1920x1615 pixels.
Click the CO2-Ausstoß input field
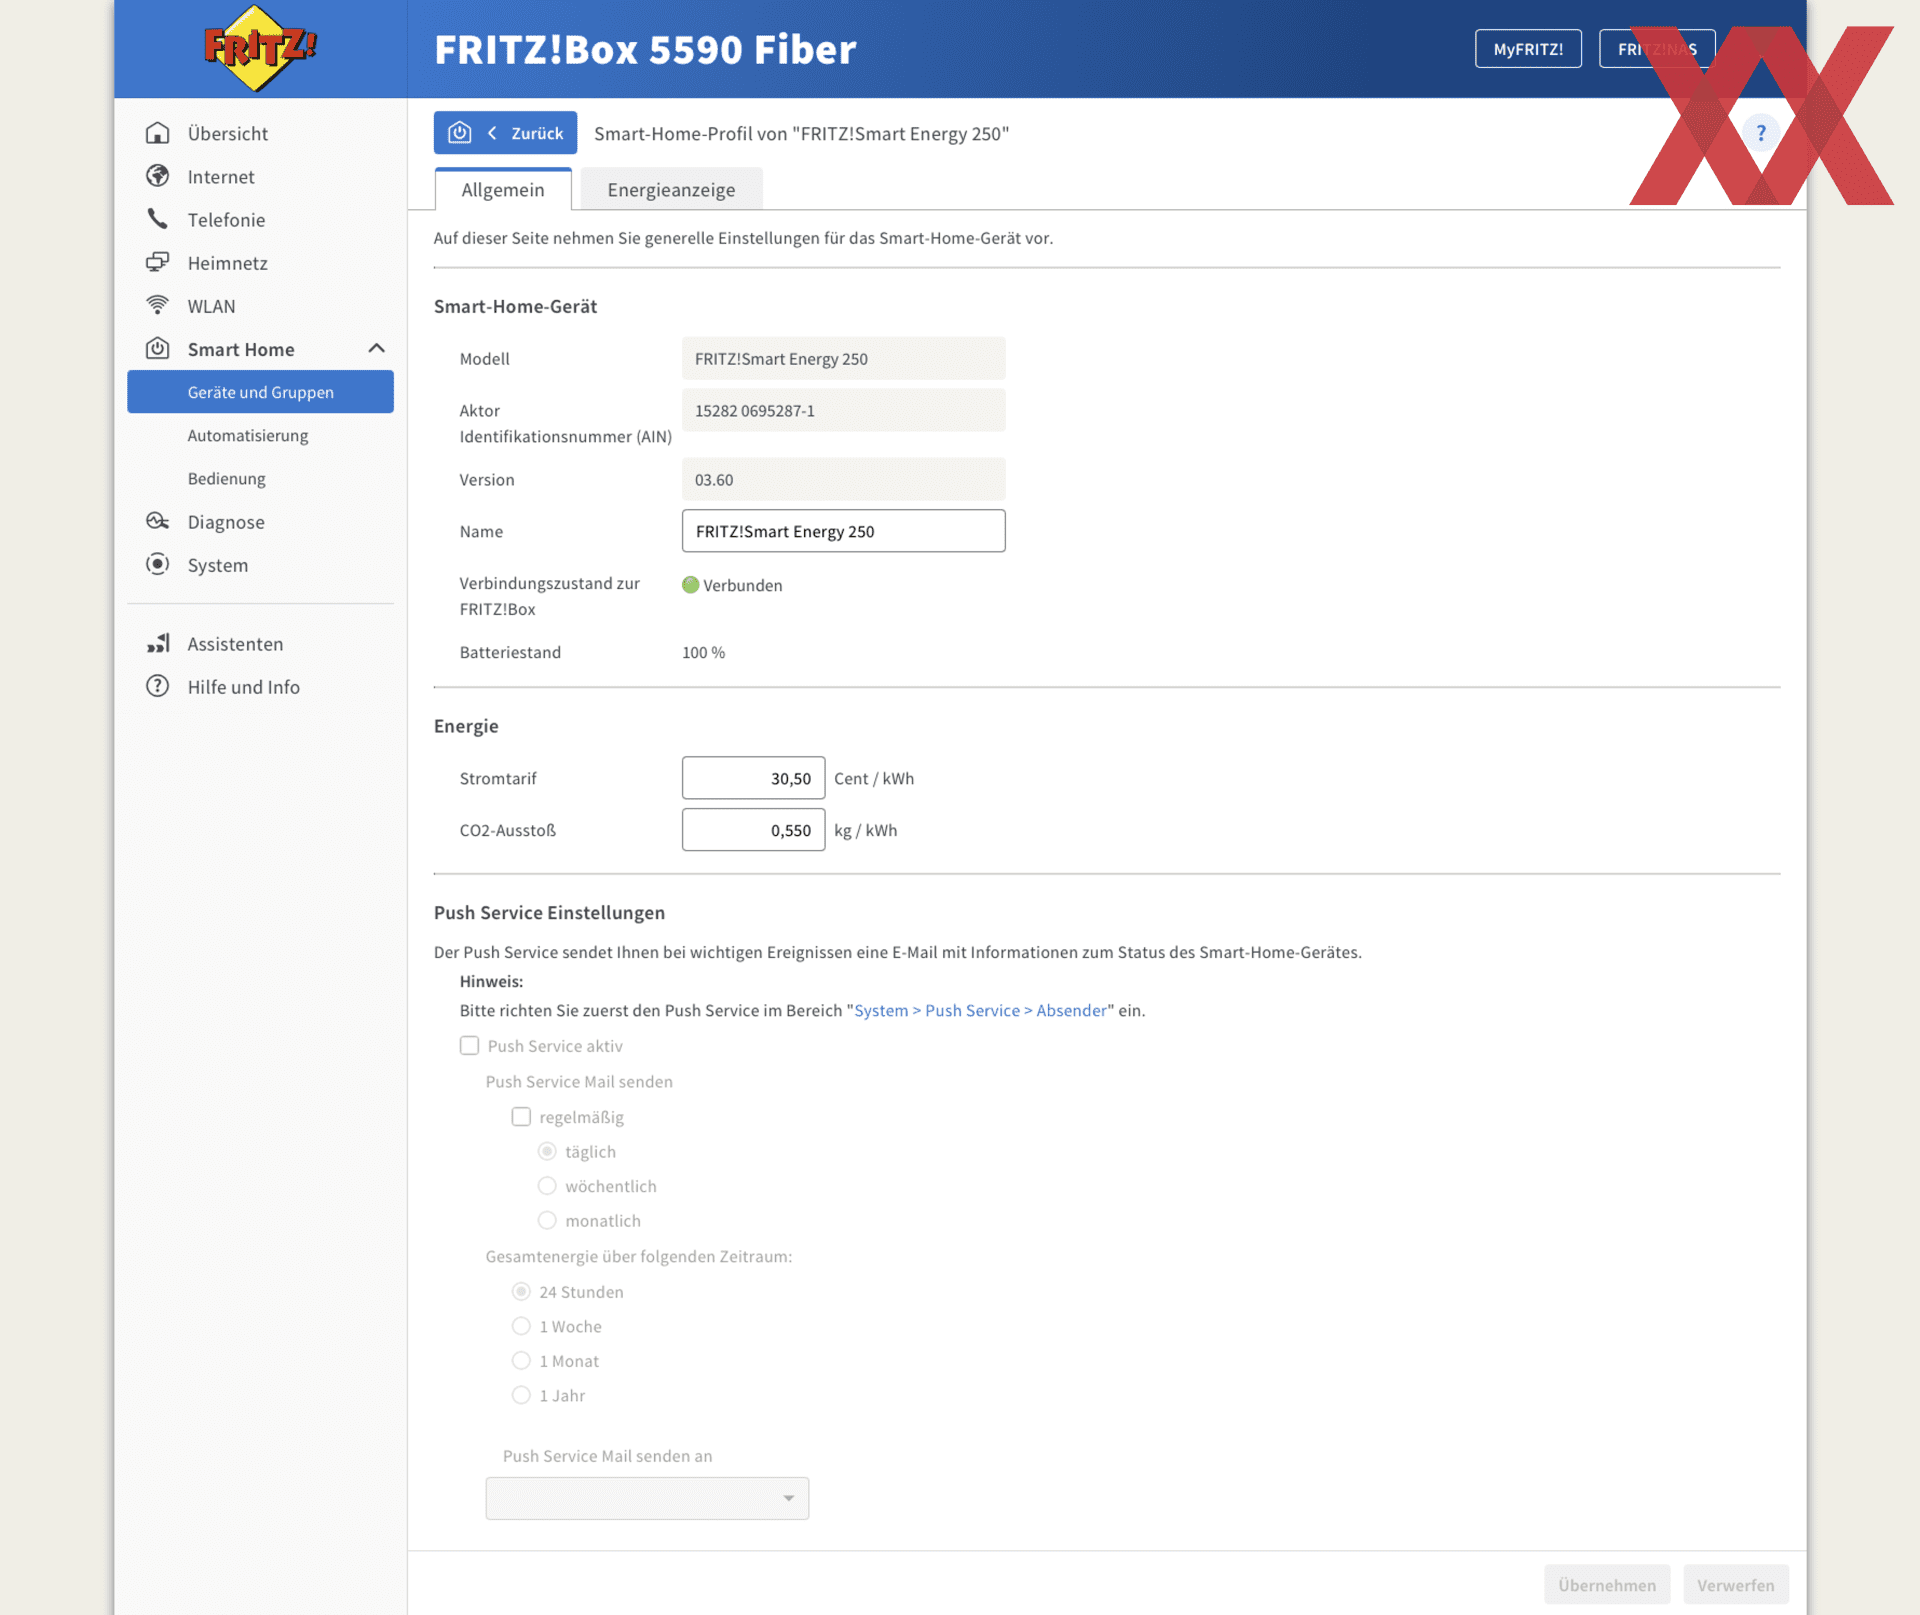[x=753, y=830]
